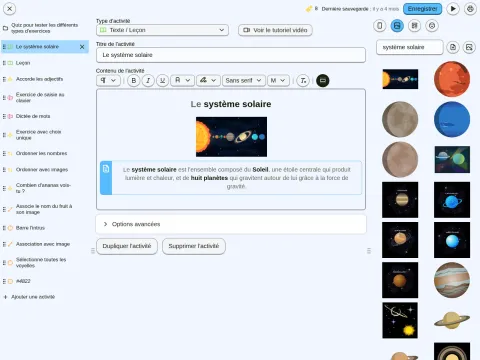Open the third round panel icon

414,26
